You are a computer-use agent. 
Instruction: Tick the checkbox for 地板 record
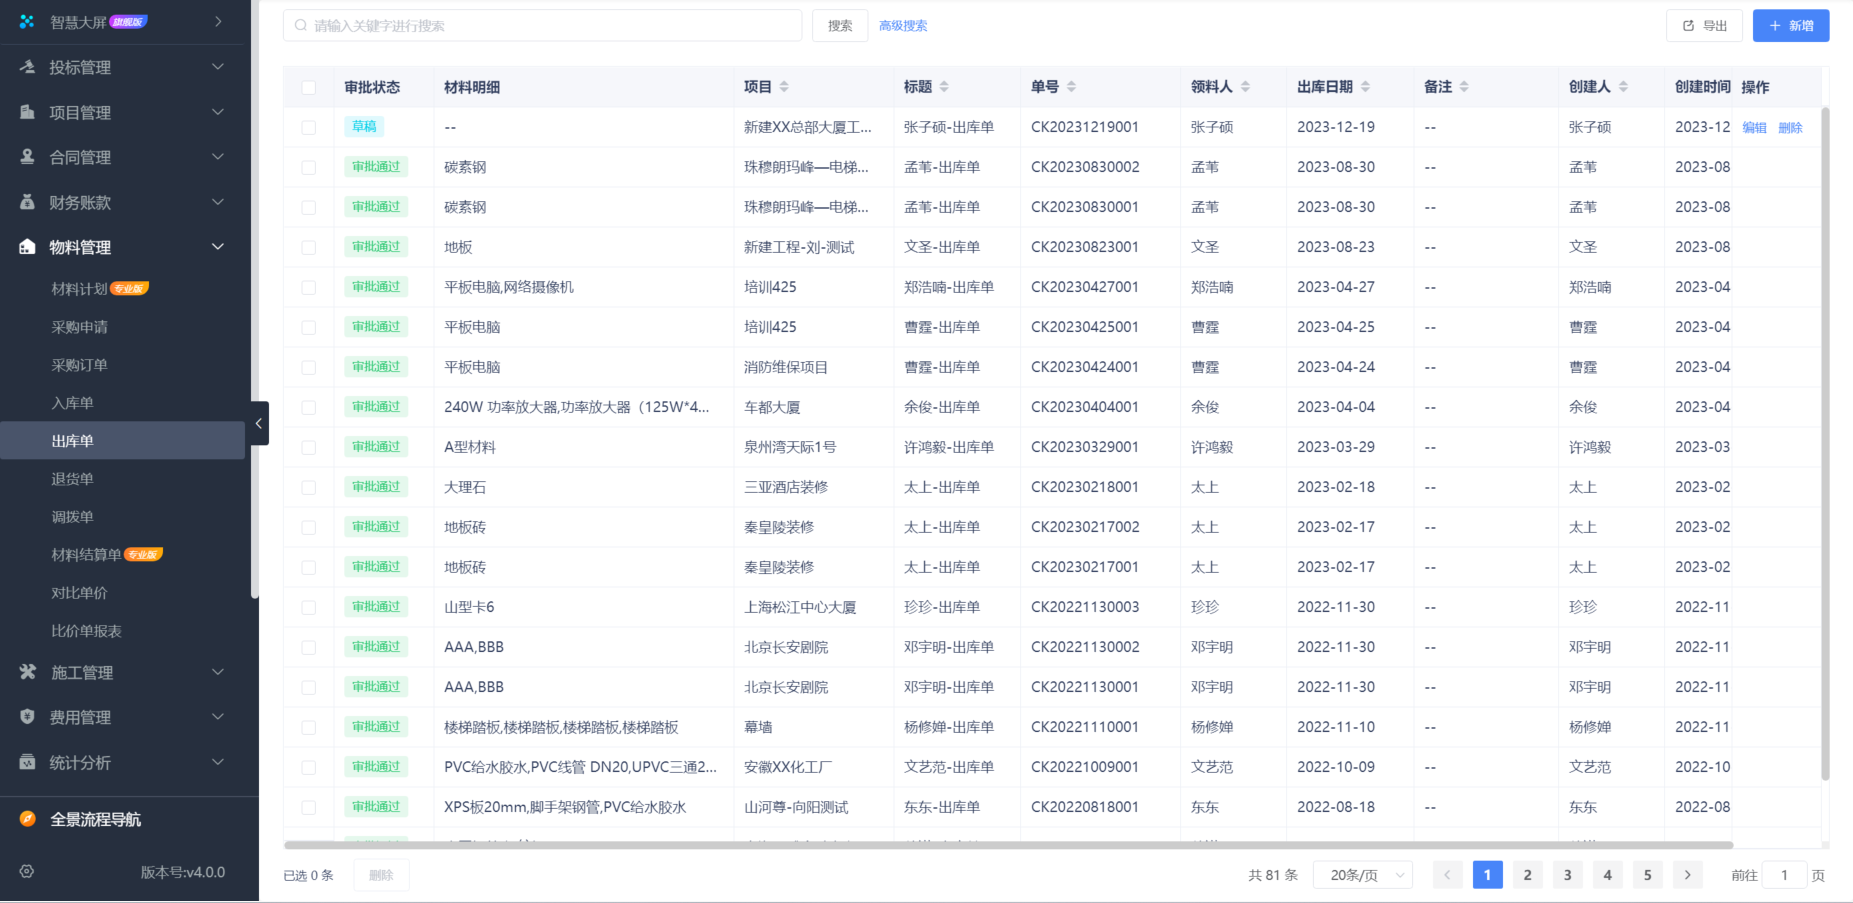tap(308, 247)
